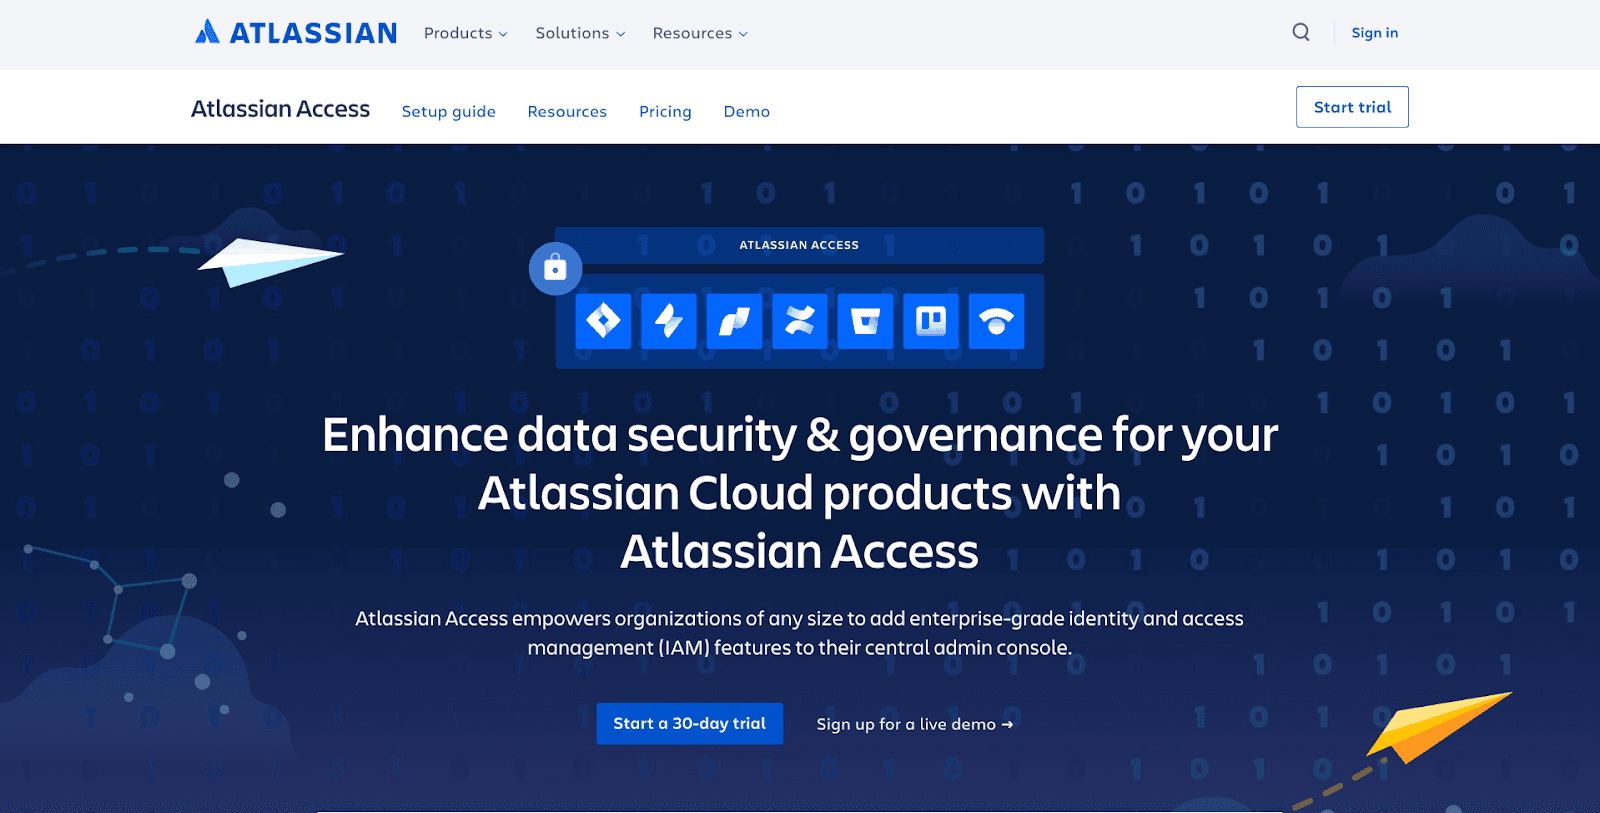The width and height of the screenshot is (1600, 813).
Task: Sign up for a live demo
Action: point(915,724)
